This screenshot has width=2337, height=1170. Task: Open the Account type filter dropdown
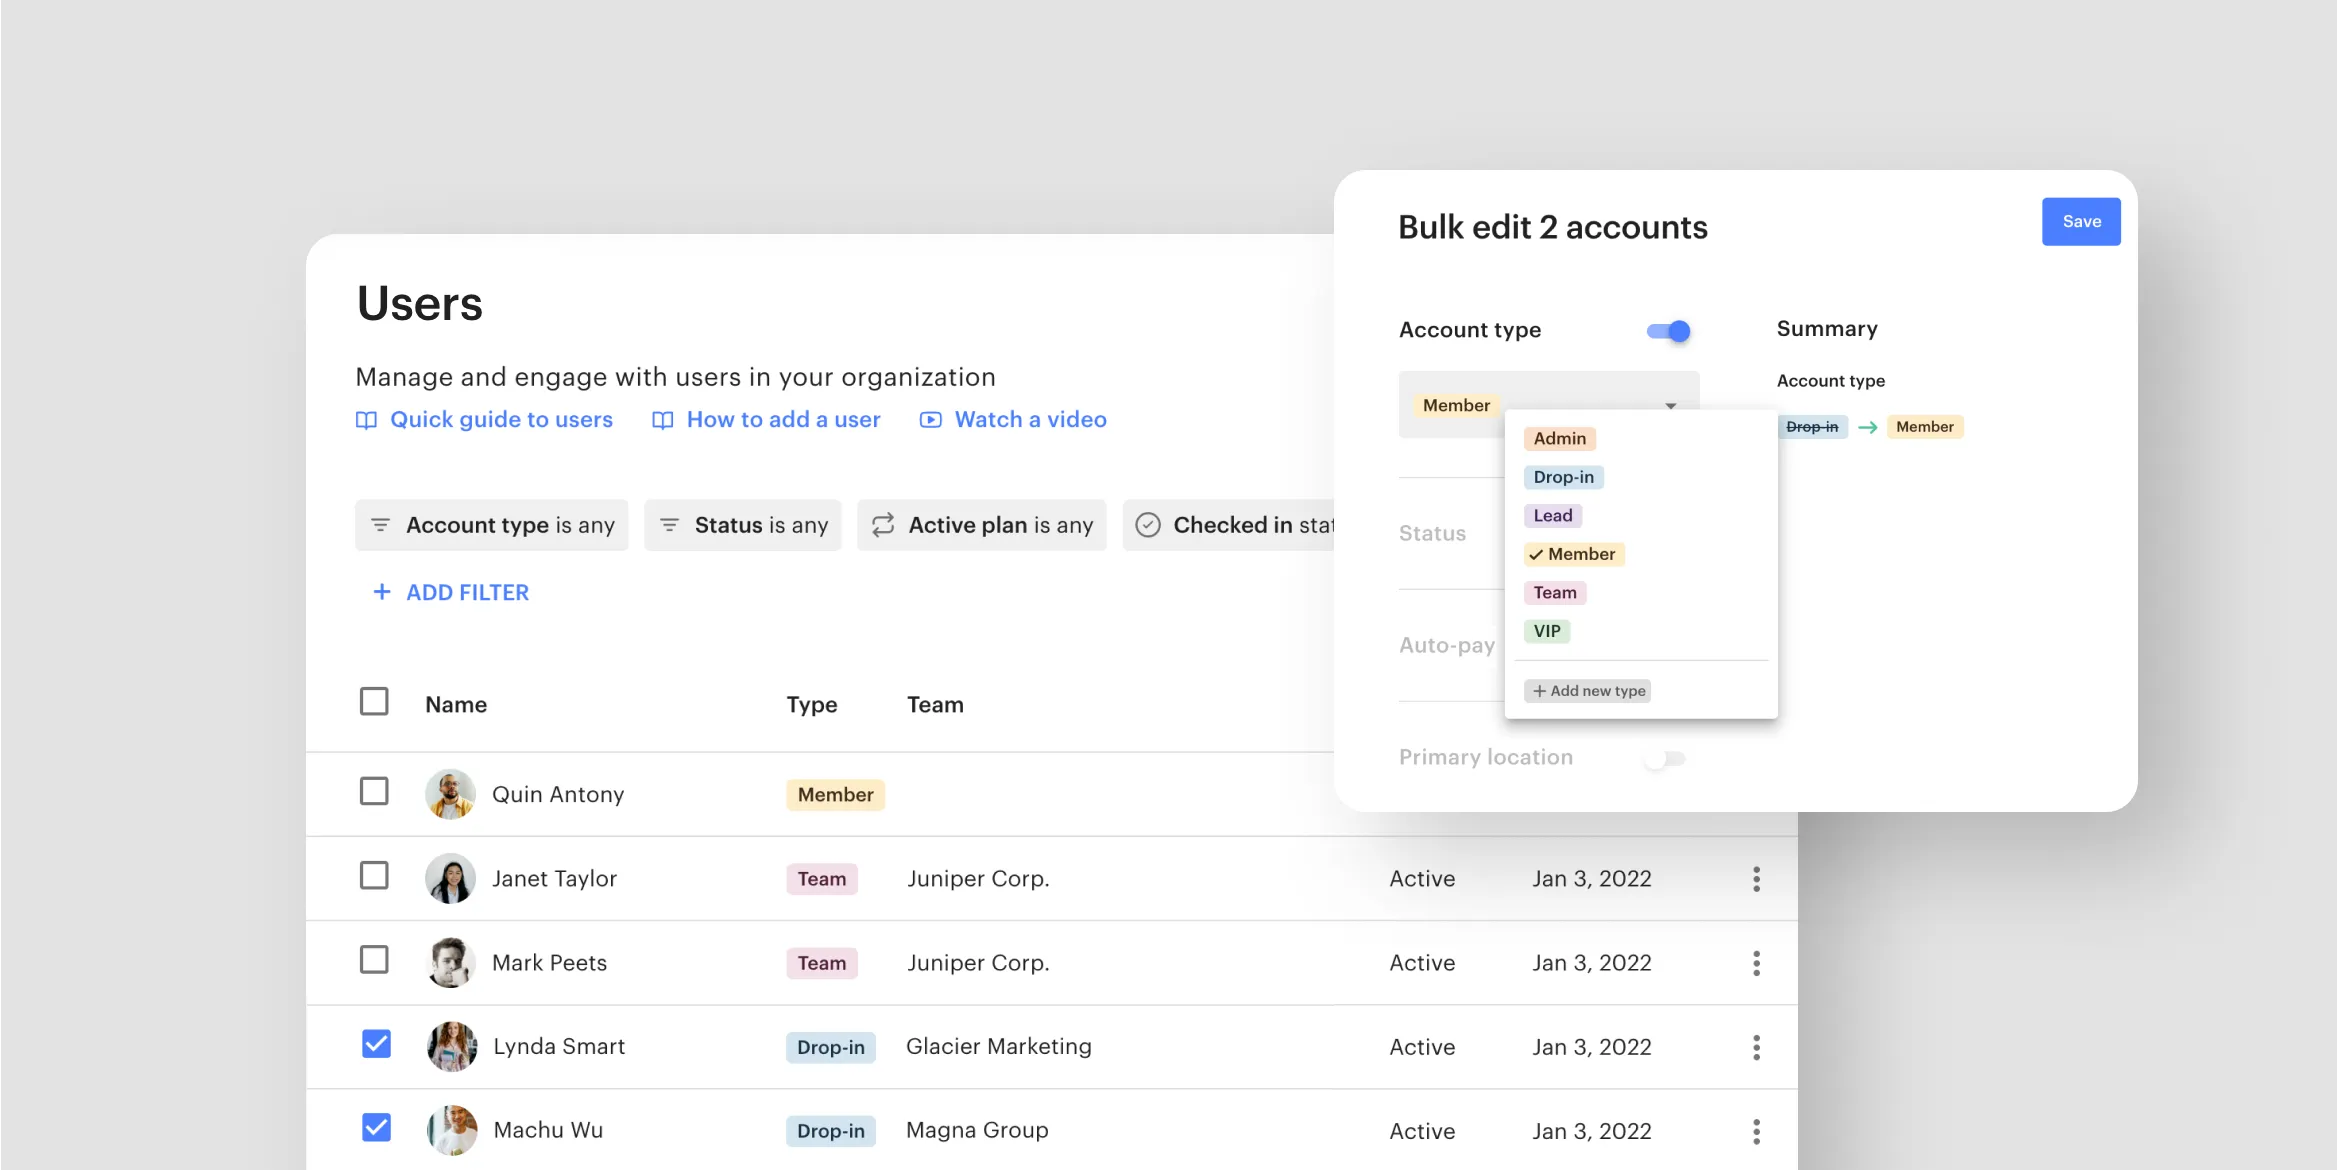pyautogui.click(x=492, y=524)
